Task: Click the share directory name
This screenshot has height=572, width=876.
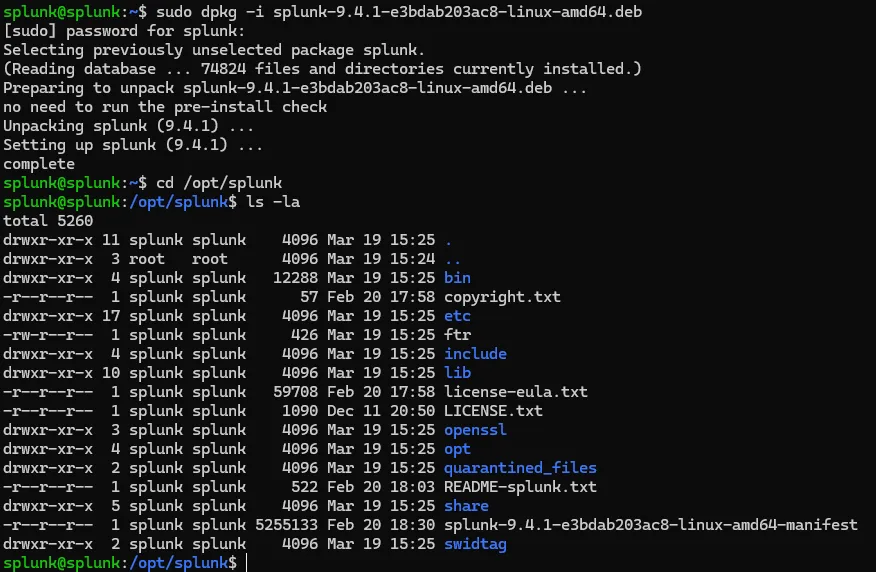Action: click(x=466, y=506)
